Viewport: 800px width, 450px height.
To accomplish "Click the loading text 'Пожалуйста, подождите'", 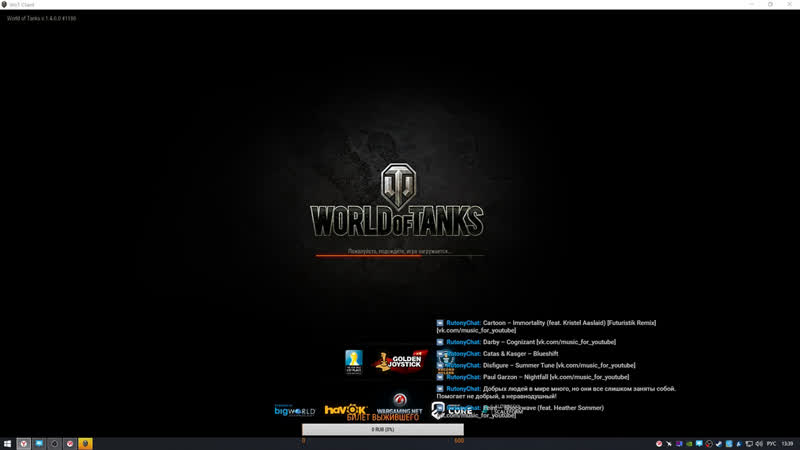I will tap(399, 251).
